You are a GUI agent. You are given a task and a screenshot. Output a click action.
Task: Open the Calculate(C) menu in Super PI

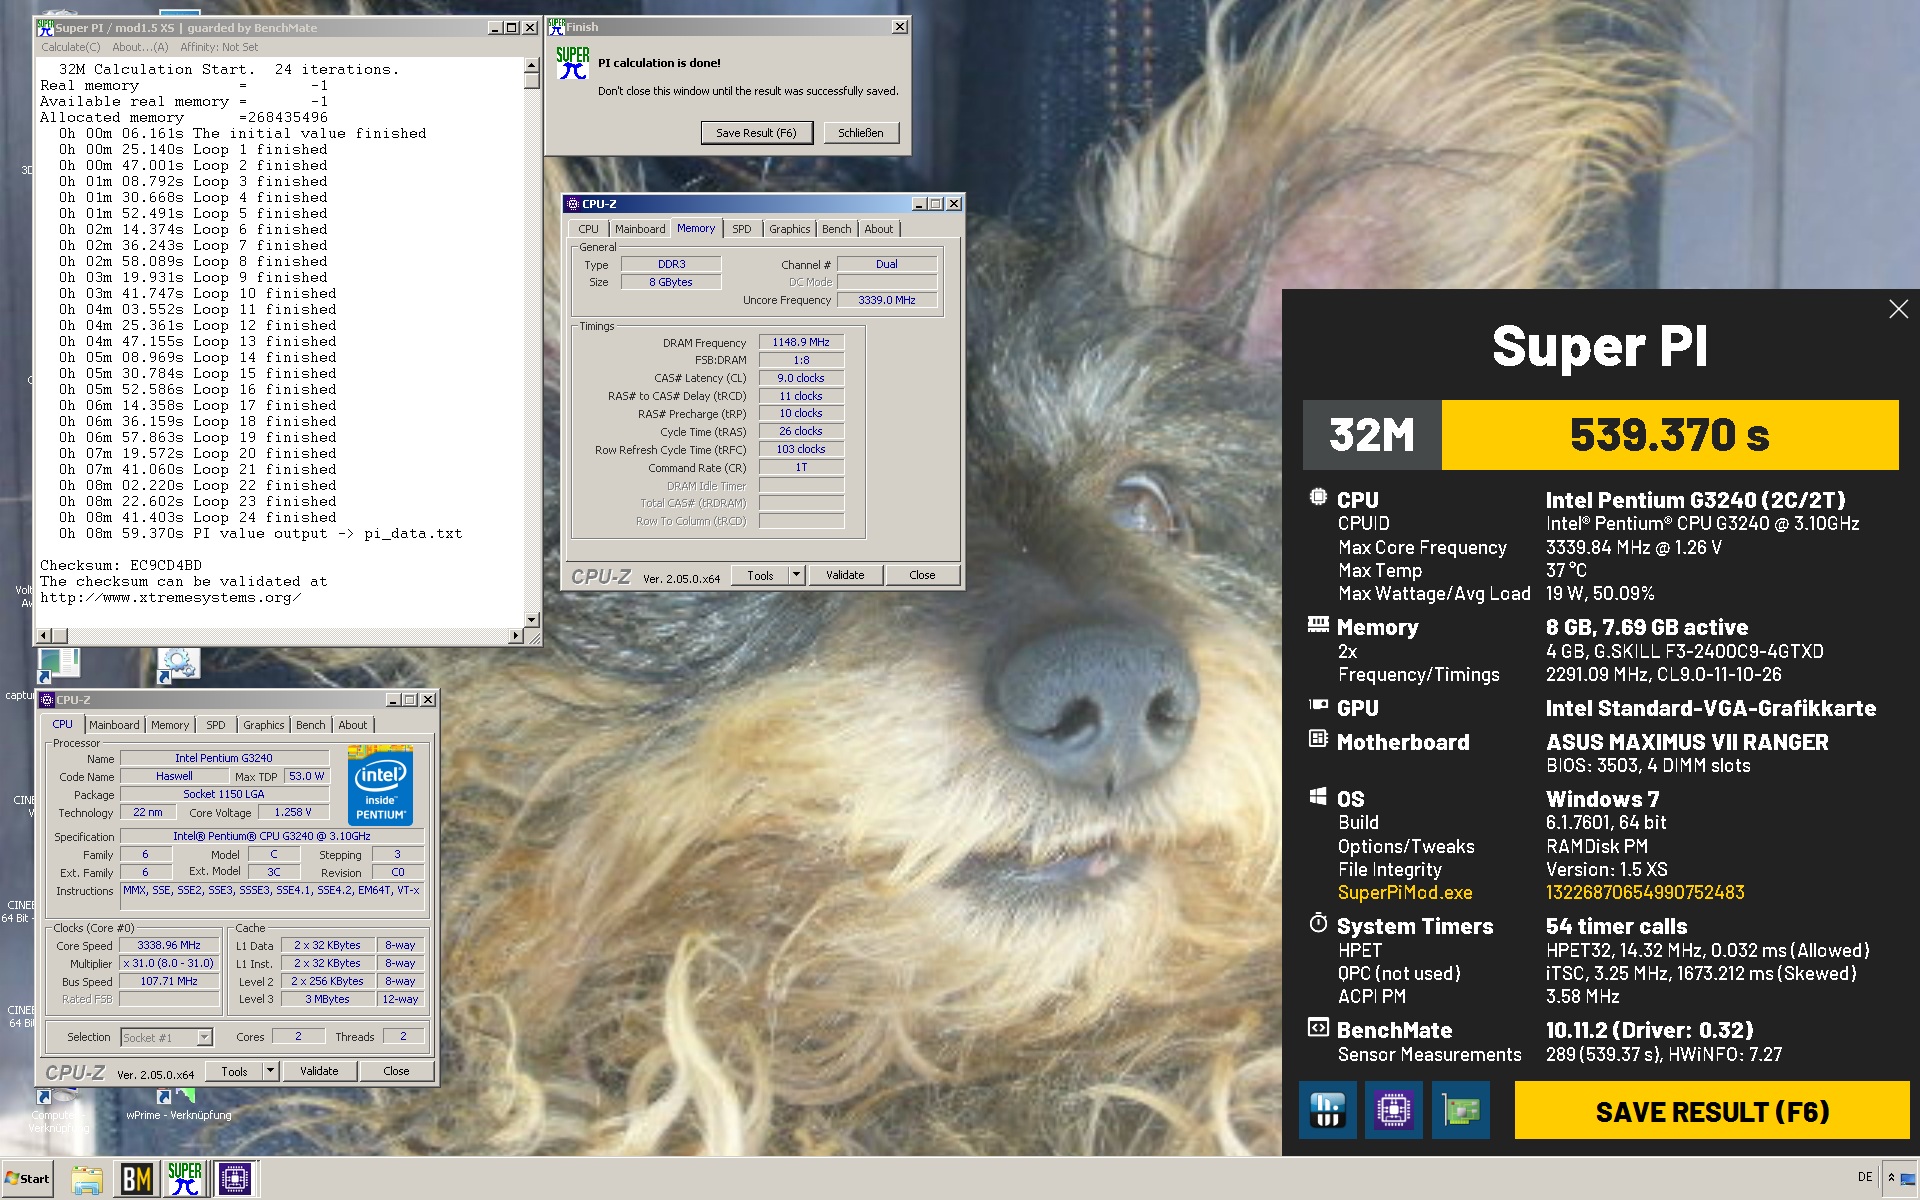coord(71,47)
